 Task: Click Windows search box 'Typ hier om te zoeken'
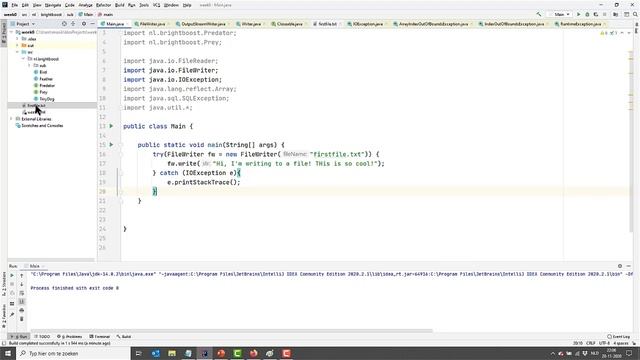click(x=73, y=353)
